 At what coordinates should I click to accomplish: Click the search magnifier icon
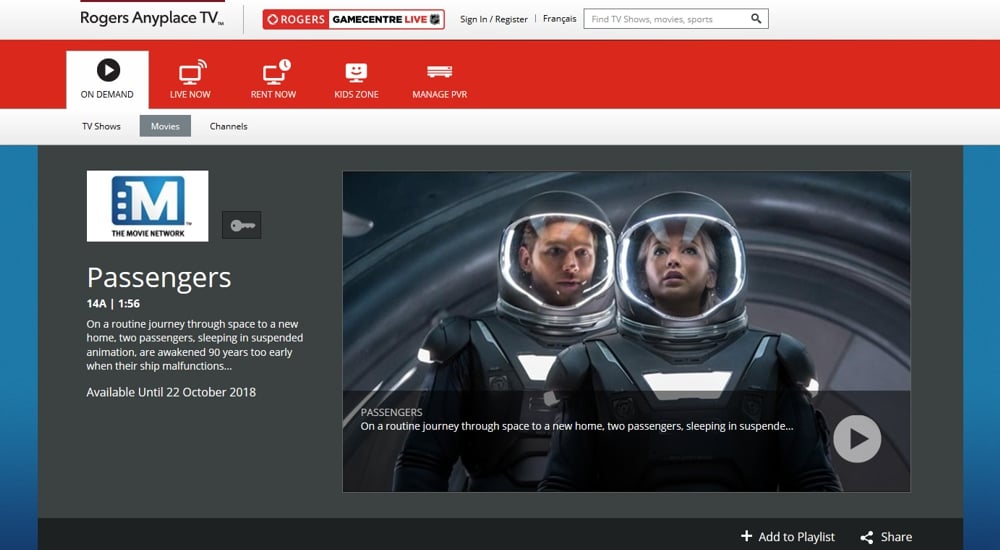[756, 19]
